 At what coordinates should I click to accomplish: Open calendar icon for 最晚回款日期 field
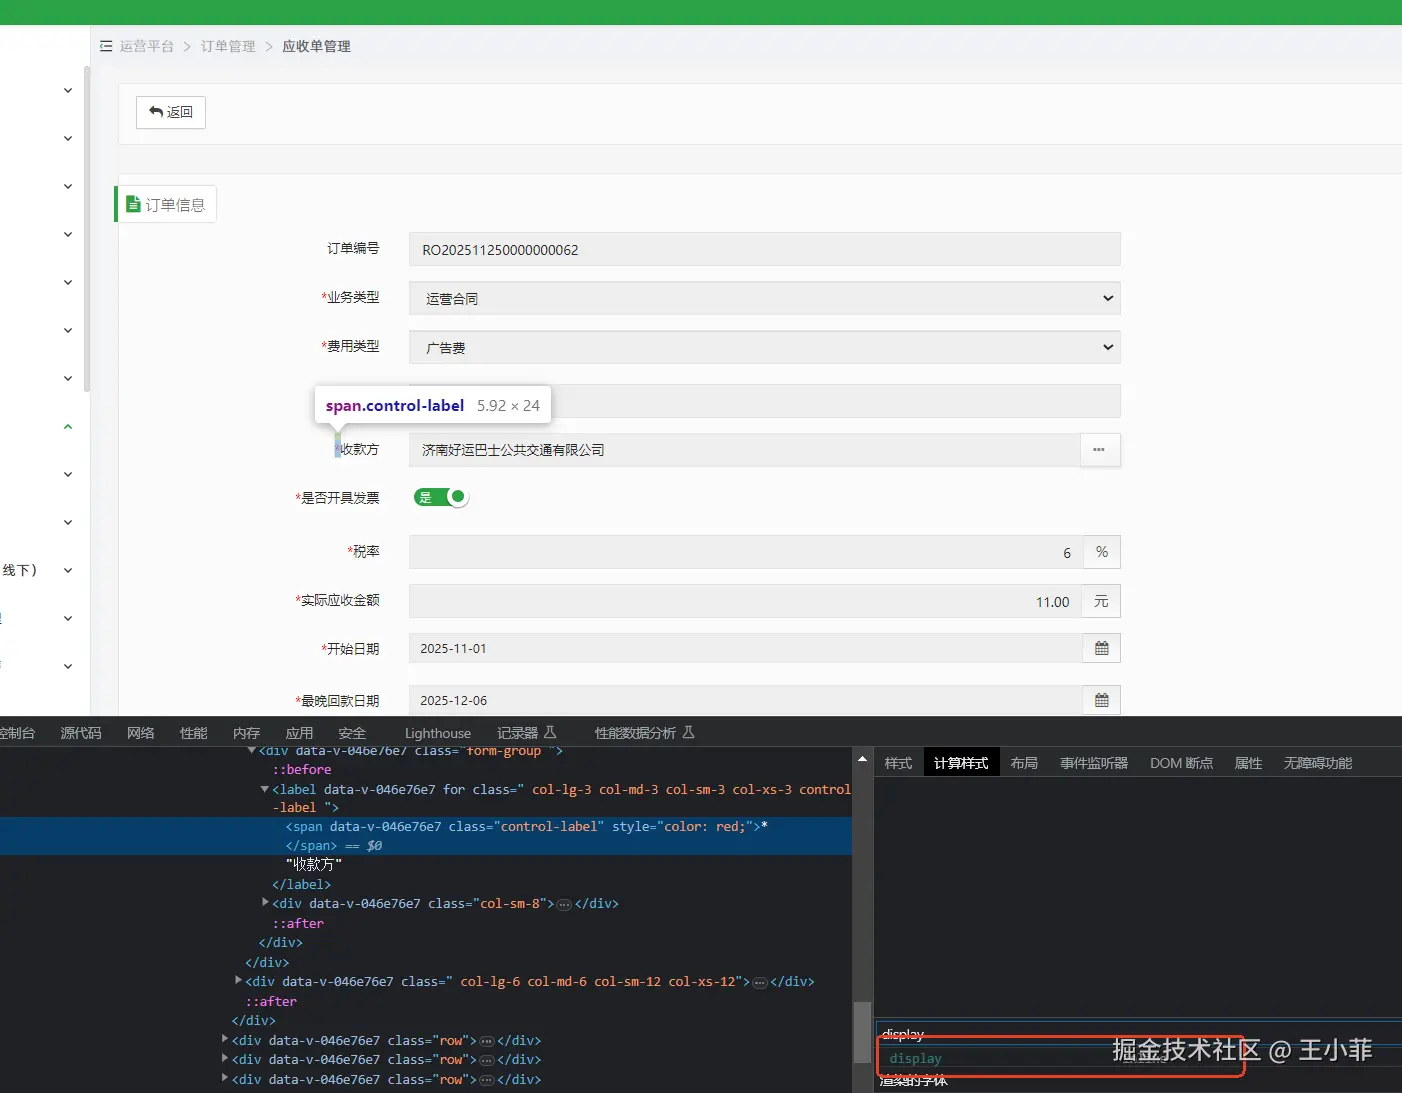click(x=1101, y=701)
